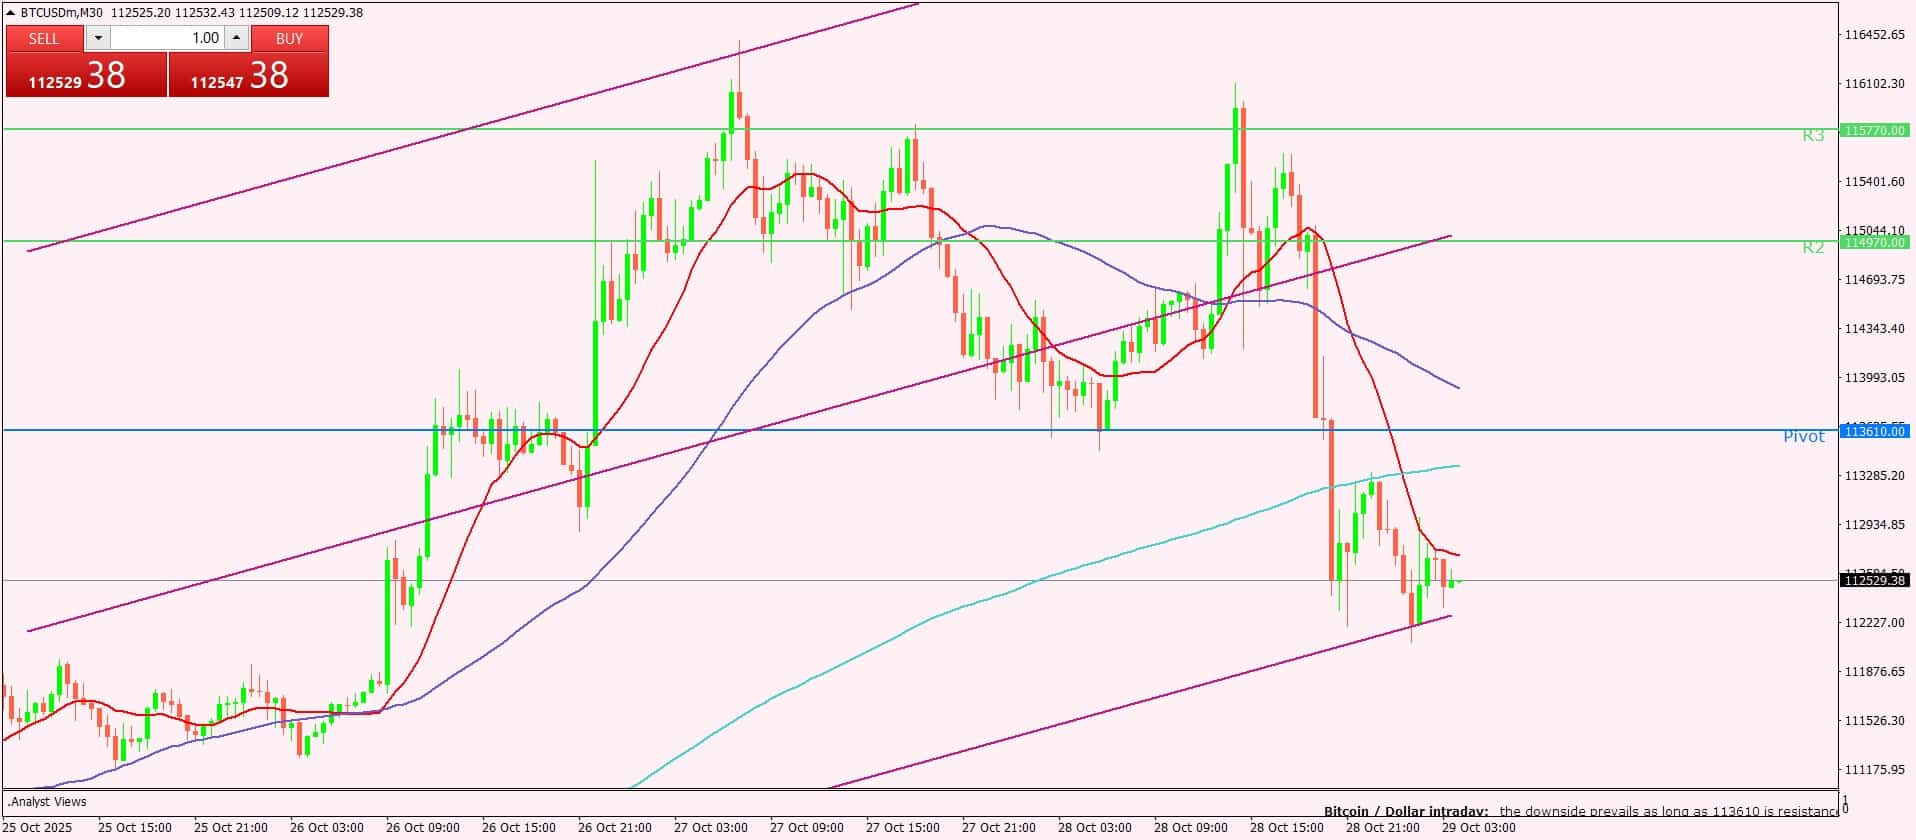
Task: Click the 113285.20 price axis value
Action: coord(1874,475)
